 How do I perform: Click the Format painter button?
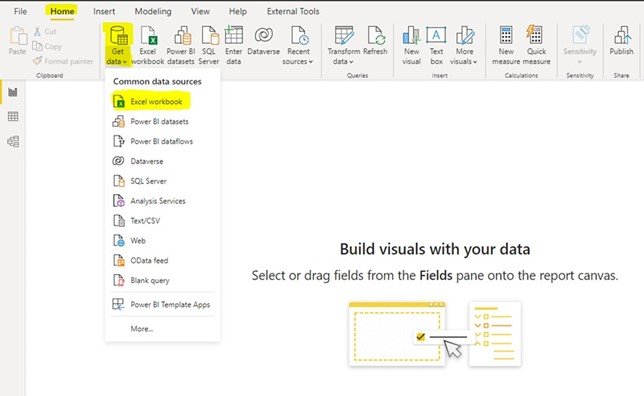pos(63,61)
